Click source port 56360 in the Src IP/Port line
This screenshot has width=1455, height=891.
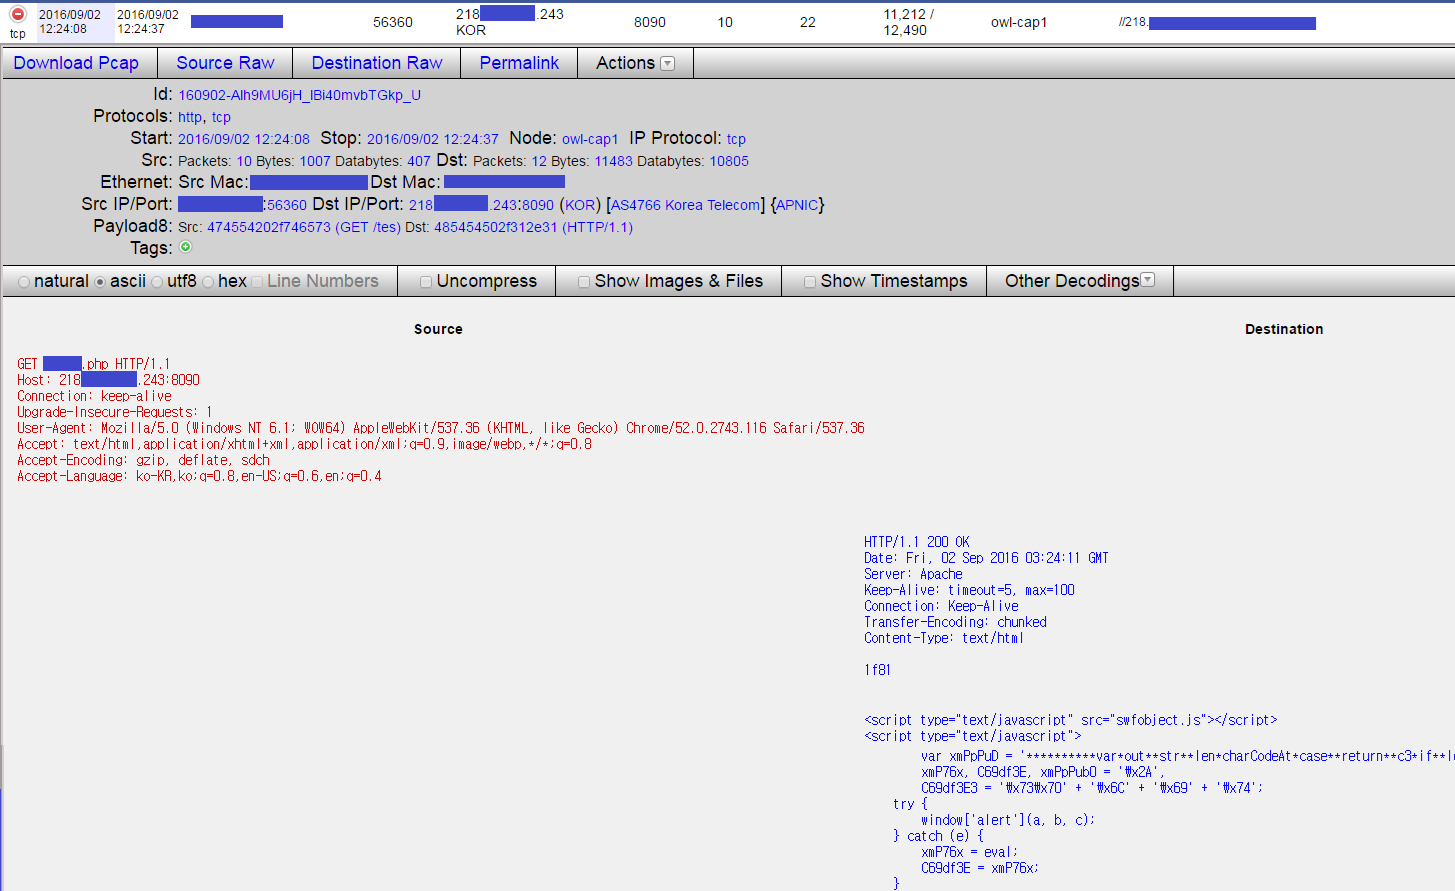click(x=287, y=205)
